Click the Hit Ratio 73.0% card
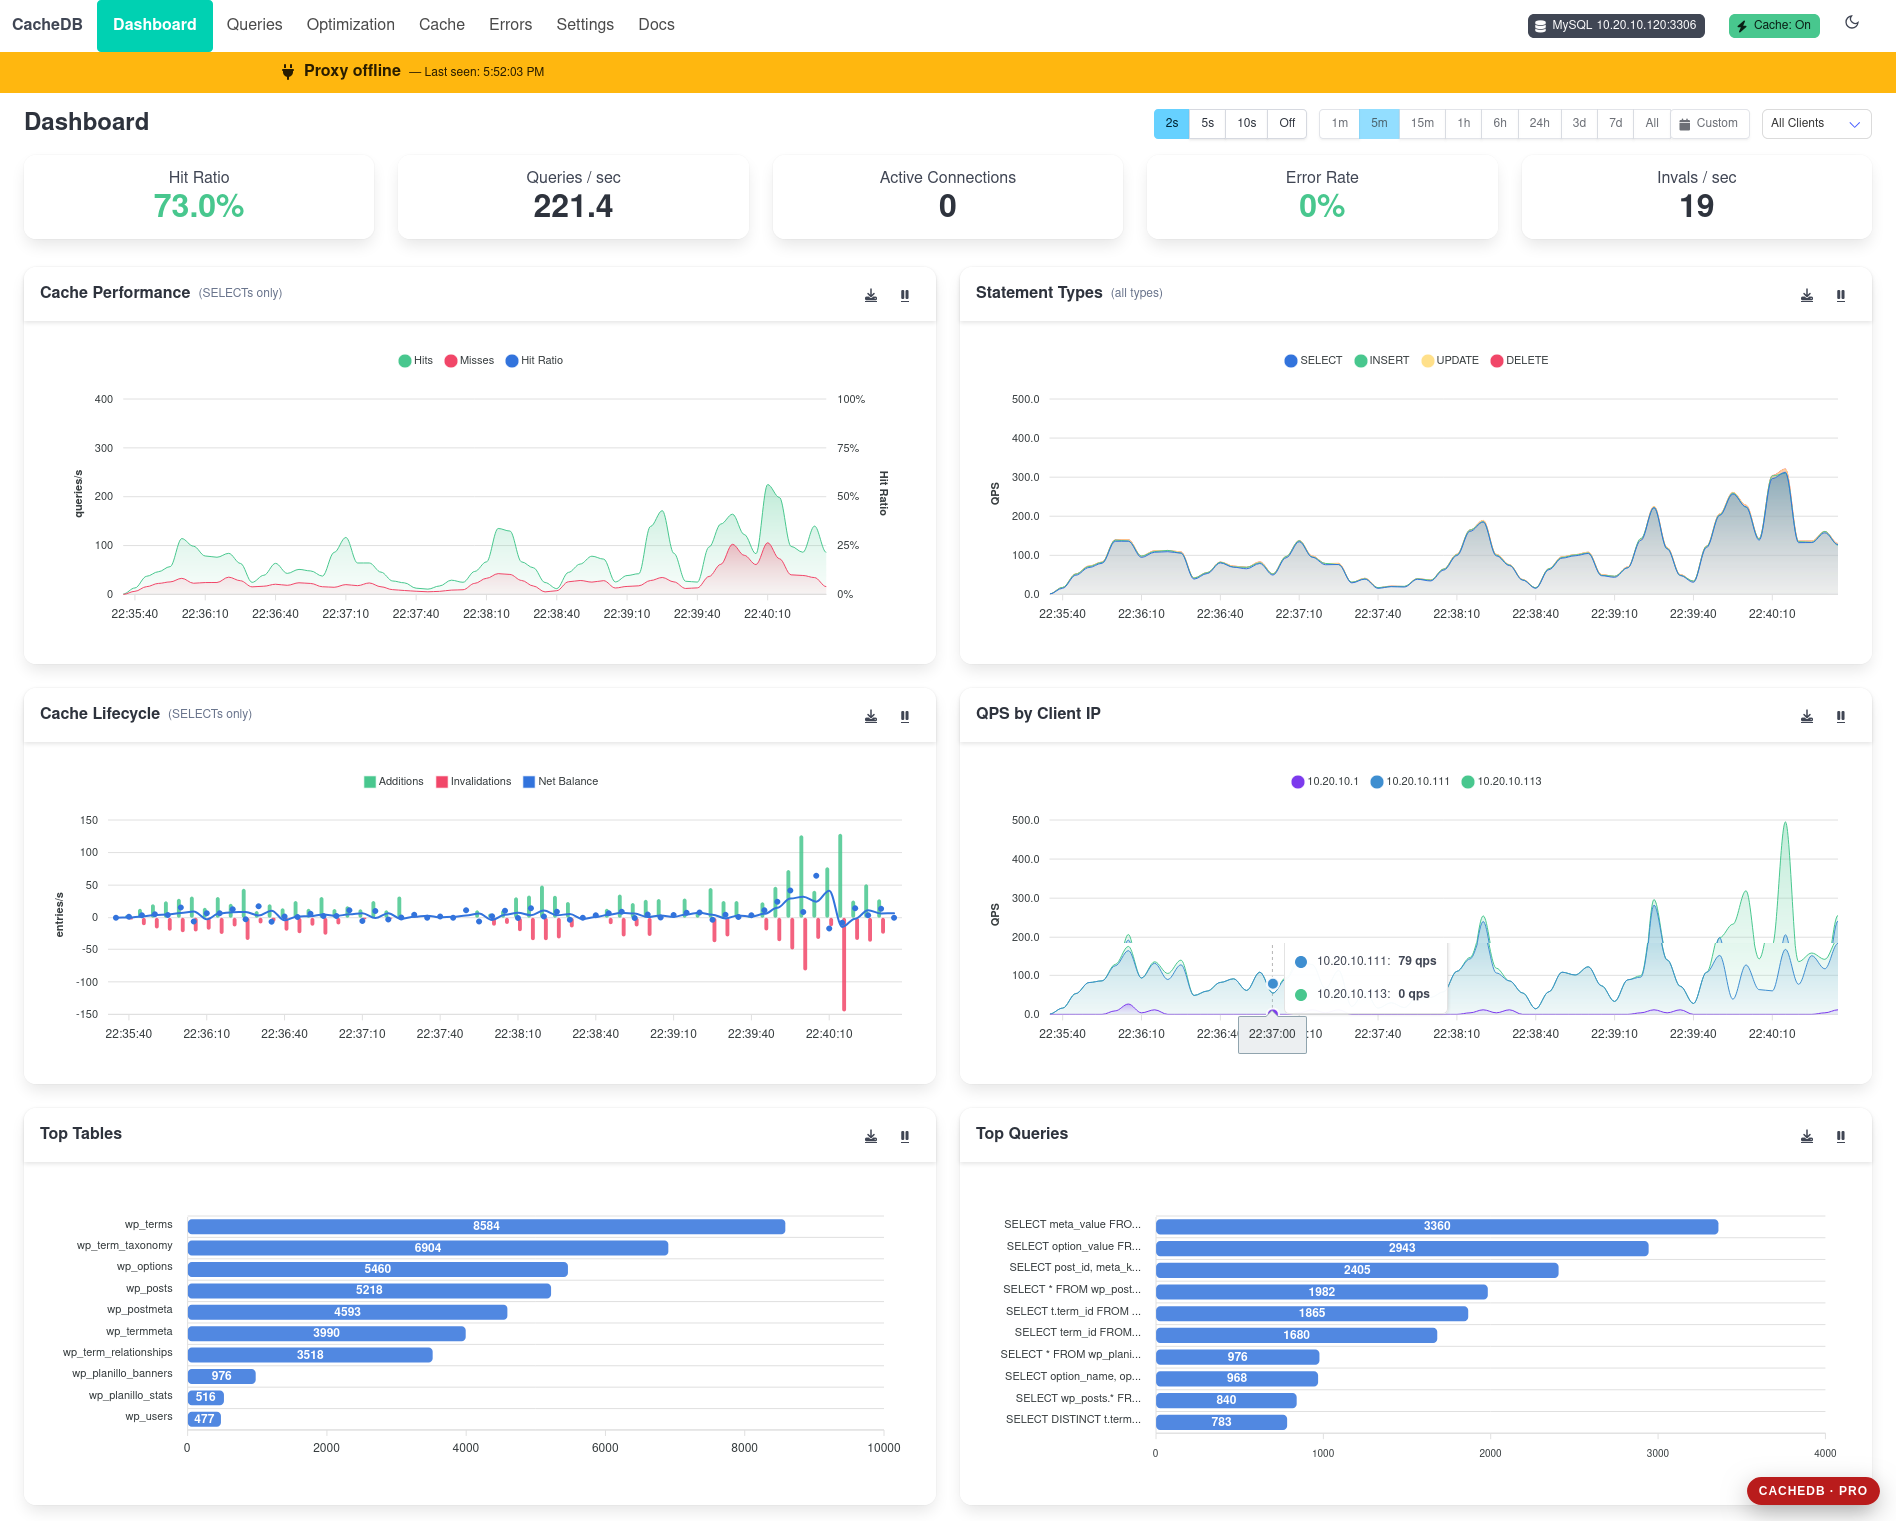This screenshot has height=1522, width=1896. [x=199, y=197]
